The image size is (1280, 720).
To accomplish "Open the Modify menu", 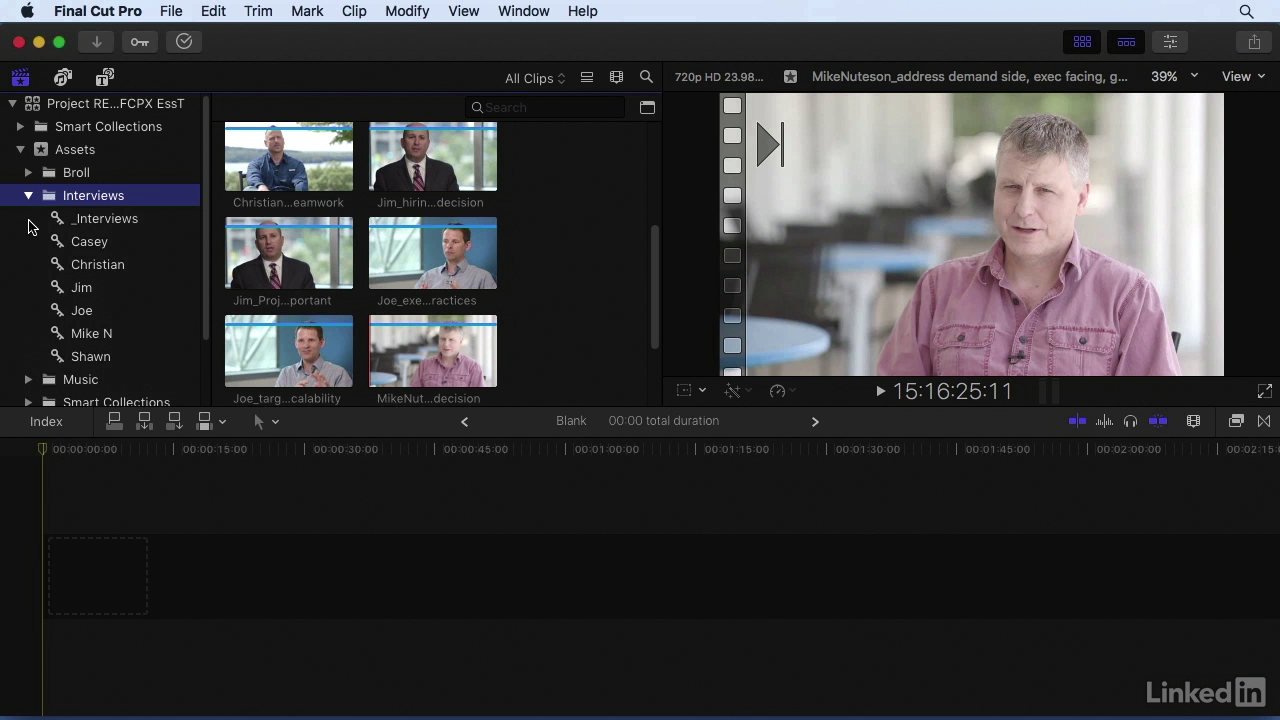I will [406, 11].
